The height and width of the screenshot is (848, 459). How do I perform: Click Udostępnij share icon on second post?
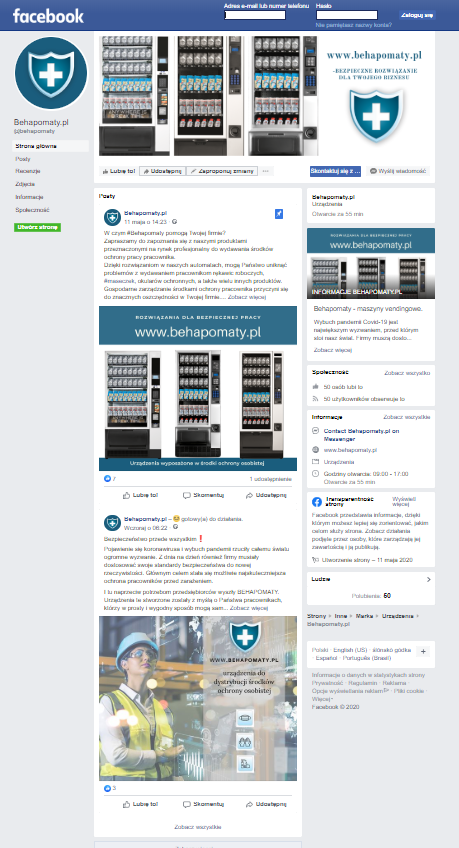[249, 804]
